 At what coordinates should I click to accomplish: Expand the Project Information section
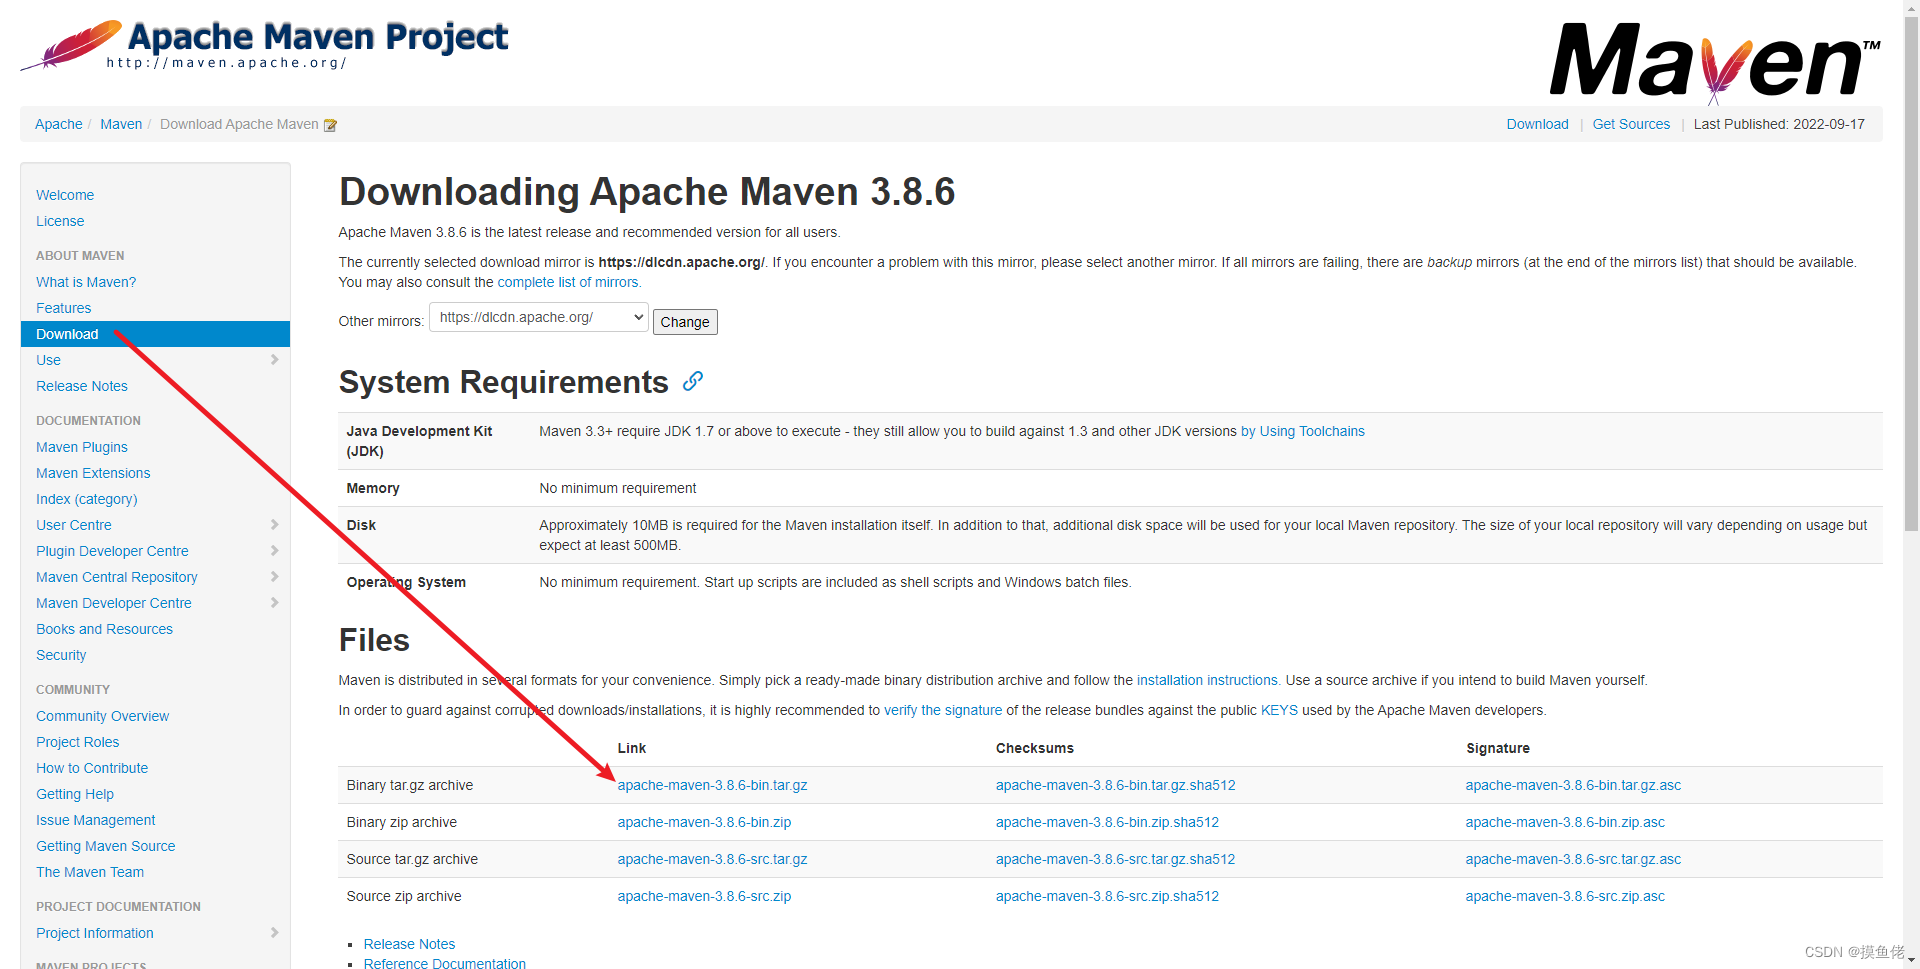coord(275,932)
